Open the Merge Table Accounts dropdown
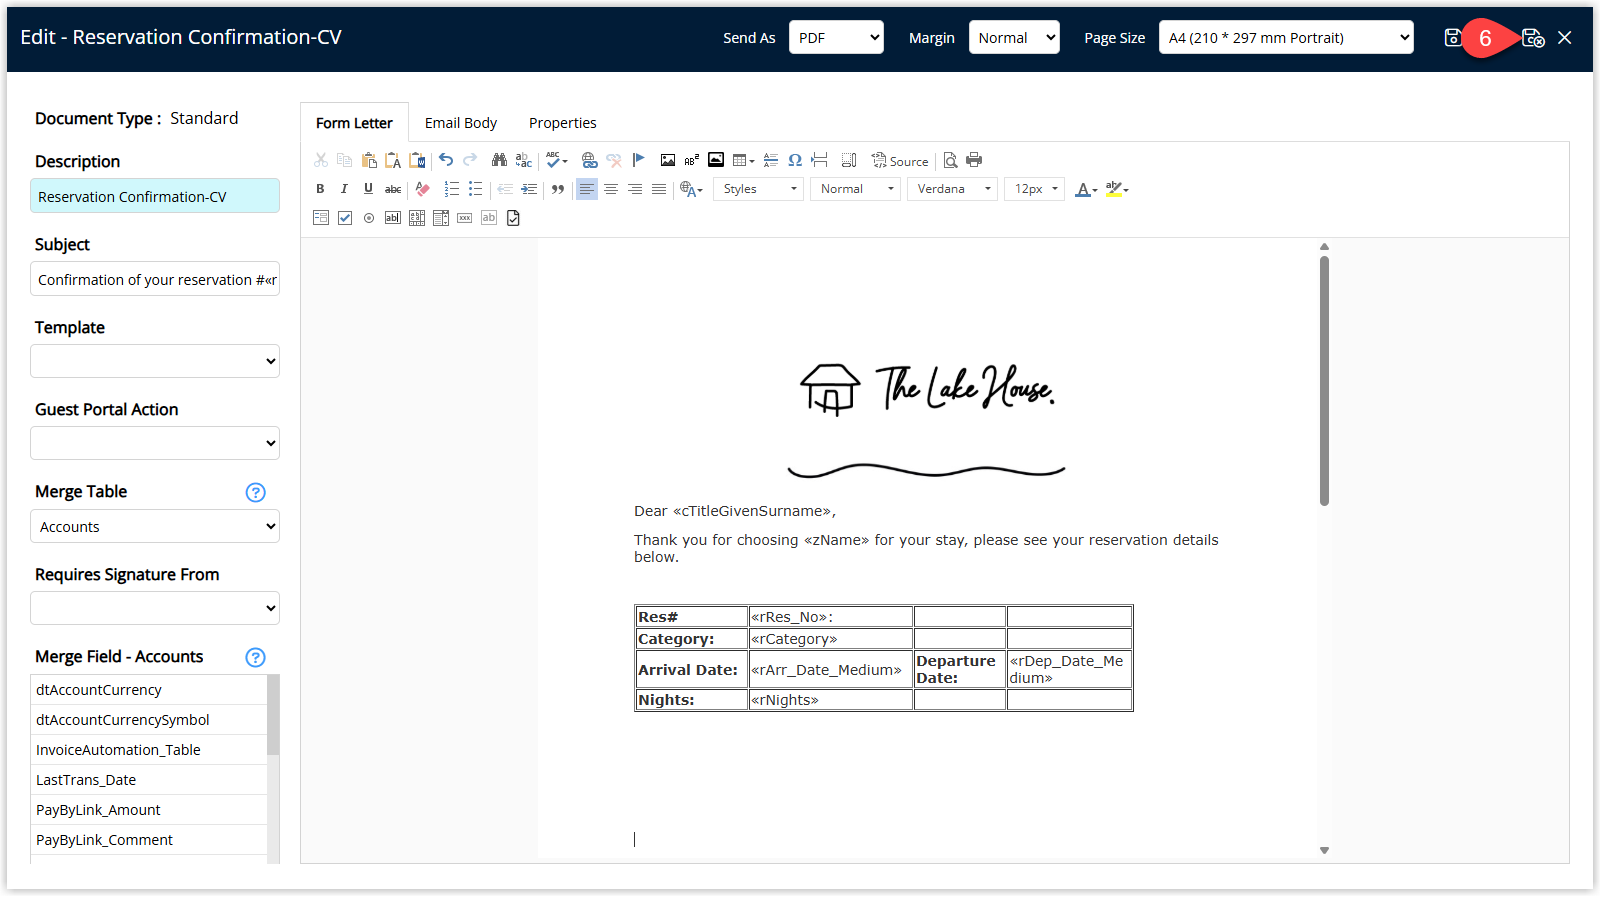Viewport: 1601px width, 897px height. pos(155,526)
